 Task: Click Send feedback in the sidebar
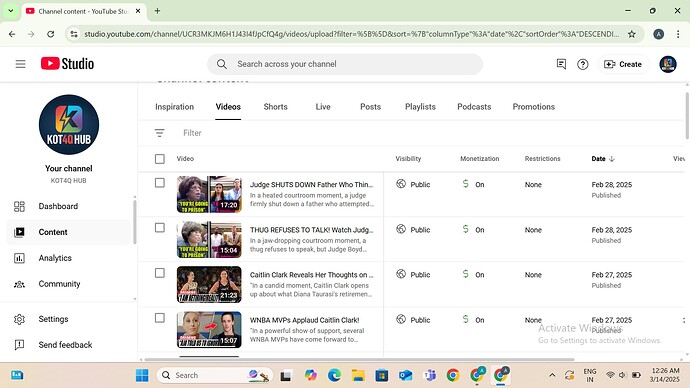70,345
